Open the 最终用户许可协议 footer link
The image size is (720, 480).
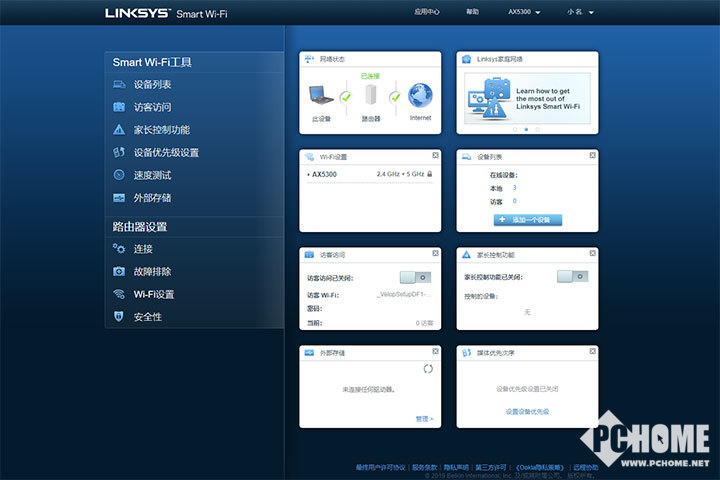tap(381, 467)
